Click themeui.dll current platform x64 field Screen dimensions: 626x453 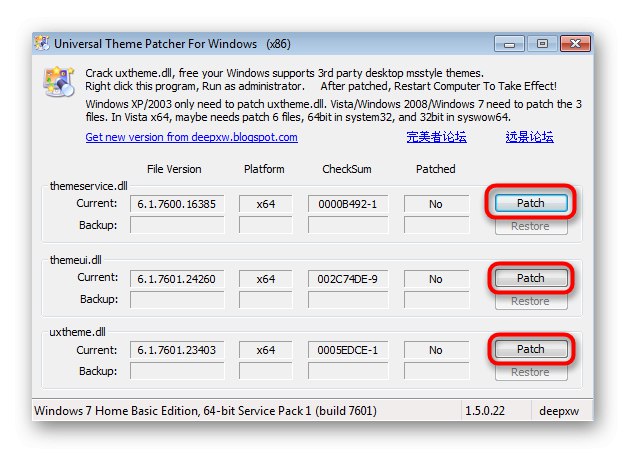(265, 279)
